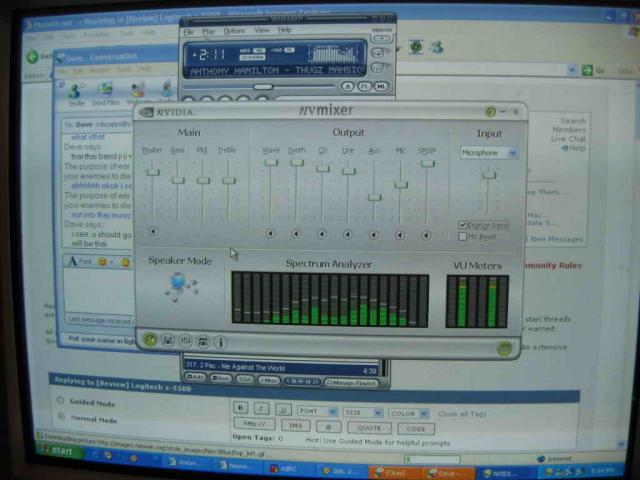Select the Guided Mode radio button
640x480 pixels.
click(60, 400)
